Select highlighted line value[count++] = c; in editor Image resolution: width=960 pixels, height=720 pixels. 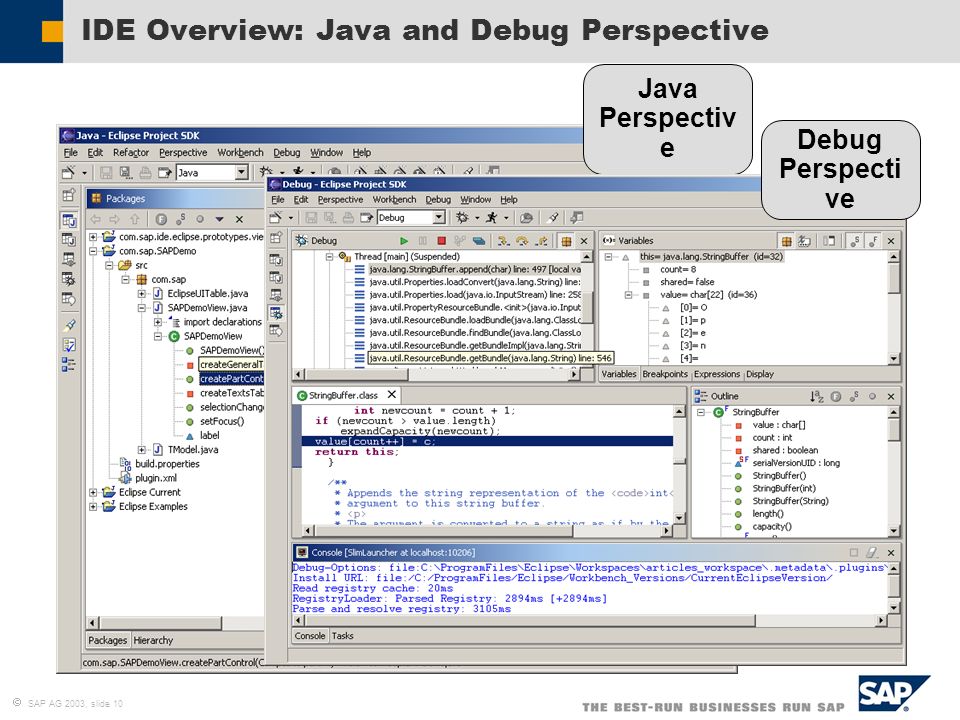tap(487, 441)
